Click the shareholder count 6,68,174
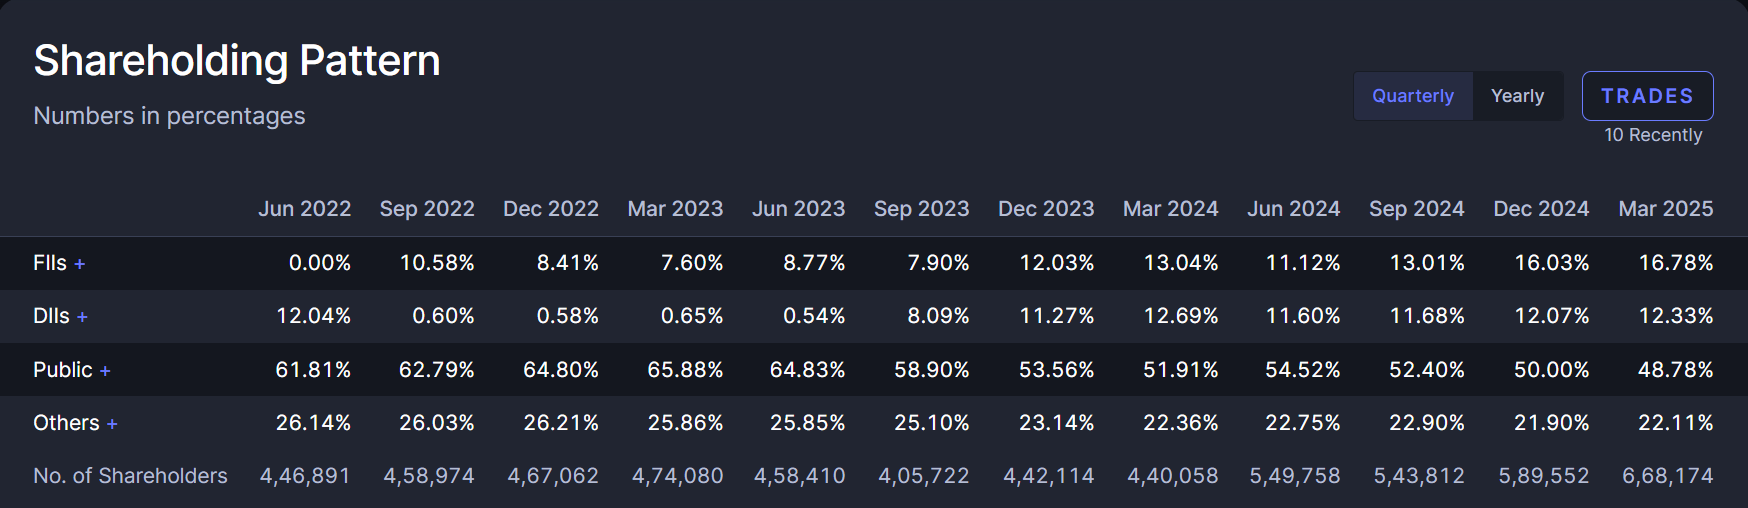This screenshot has width=1748, height=508. pyautogui.click(x=1668, y=476)
